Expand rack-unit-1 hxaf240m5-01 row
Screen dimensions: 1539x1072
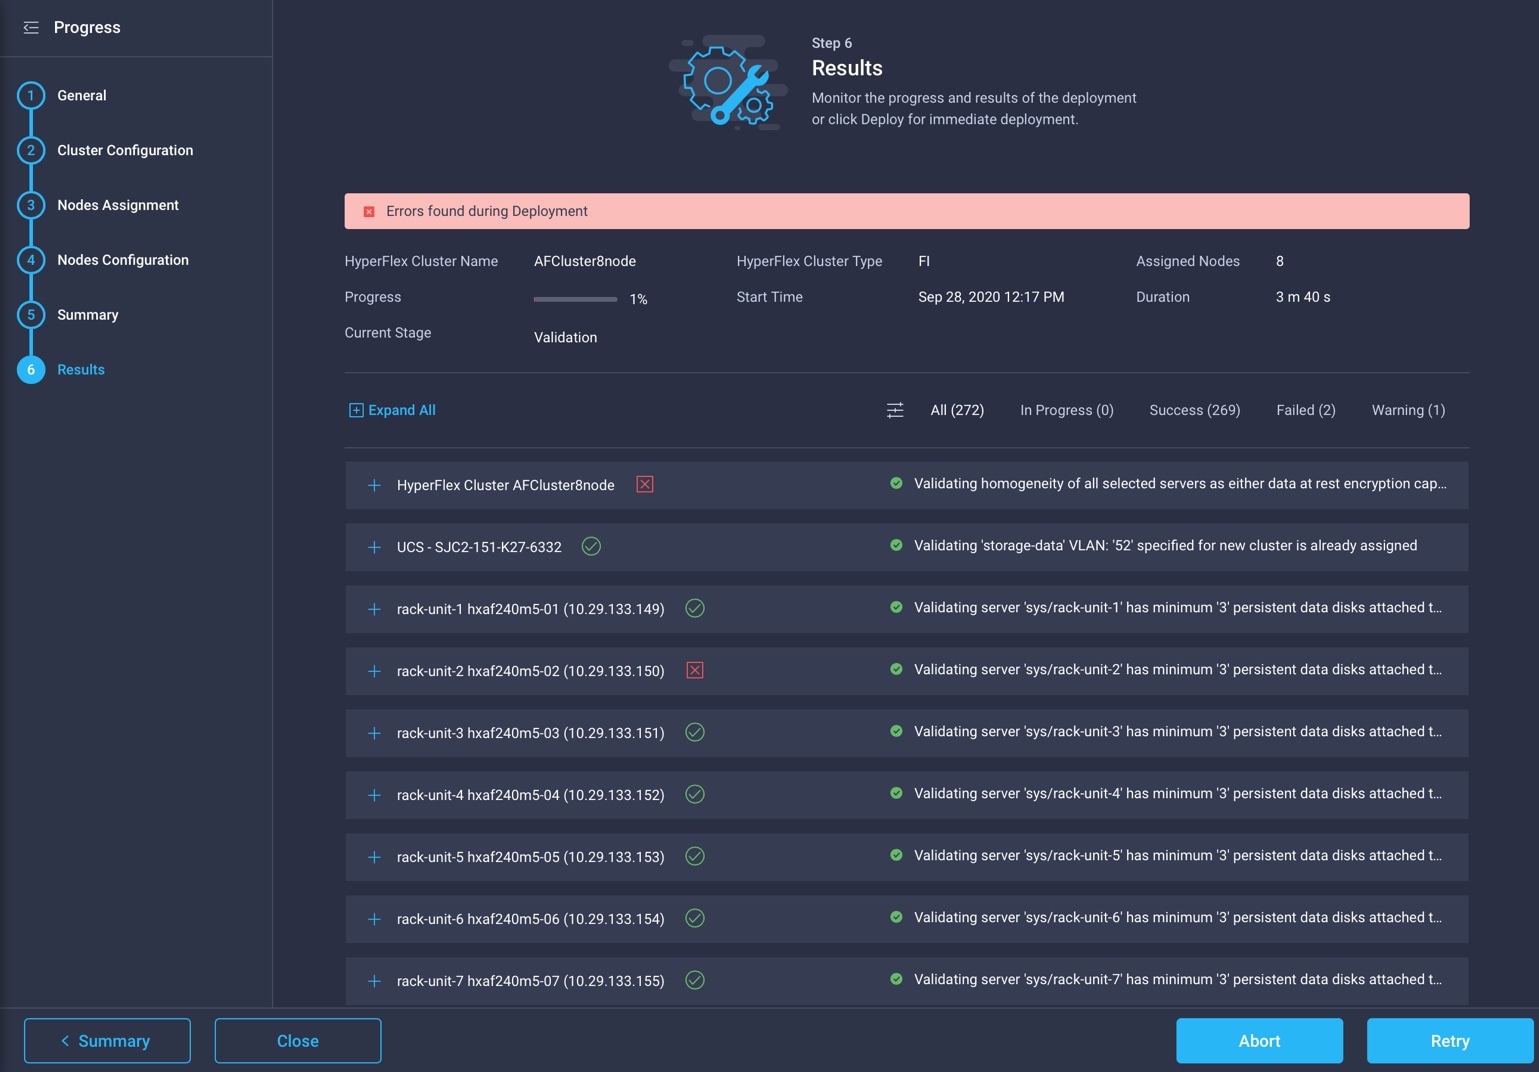click(x=374, y=609)
